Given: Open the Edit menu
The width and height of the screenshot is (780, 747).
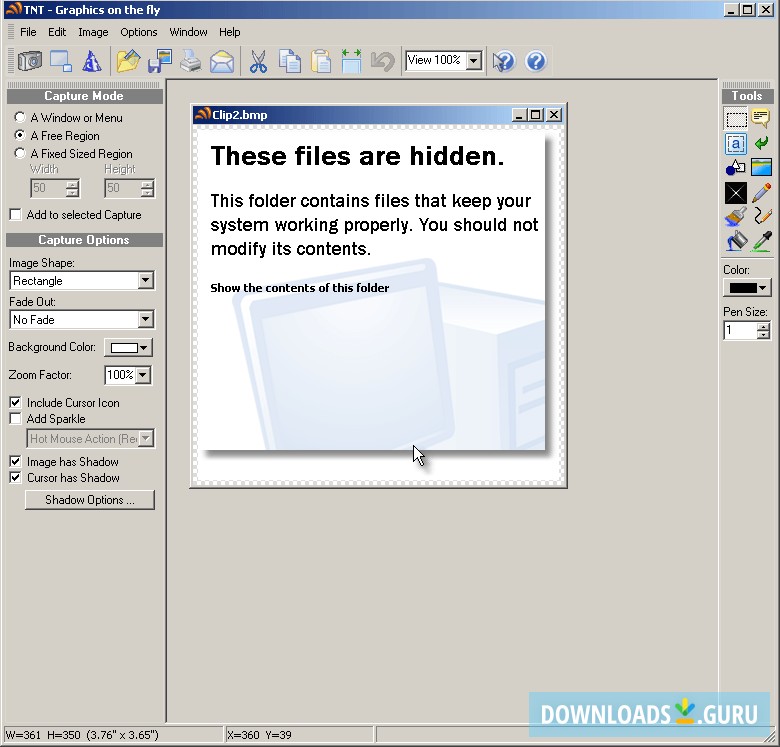Looking at the screenshot, I should (57, 32).
